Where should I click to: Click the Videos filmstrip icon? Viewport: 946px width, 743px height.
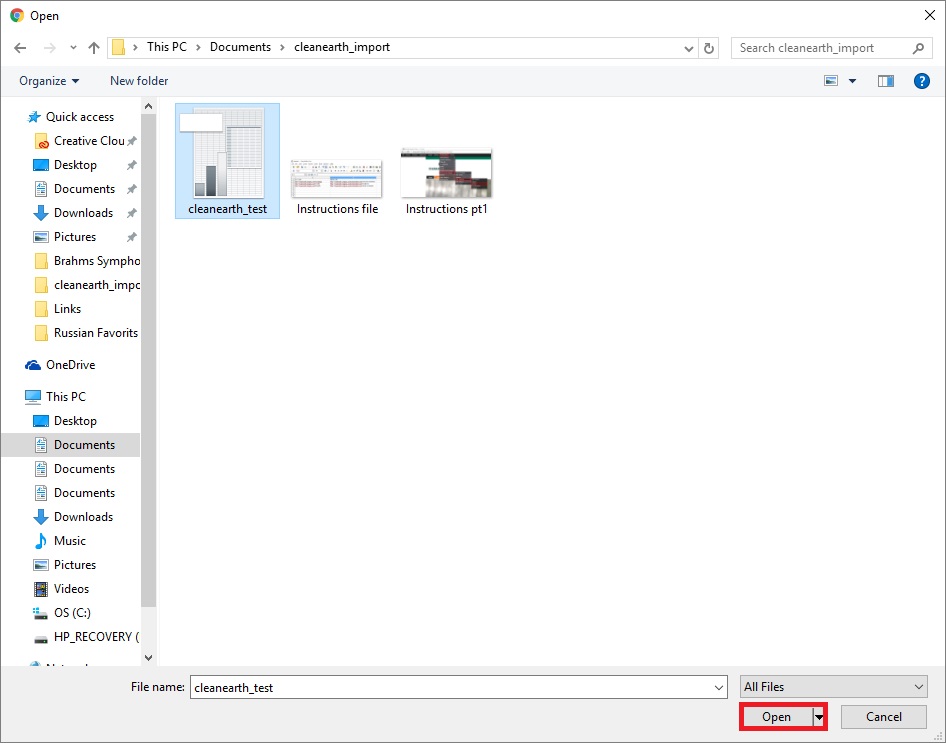click(x=40, y=589)
